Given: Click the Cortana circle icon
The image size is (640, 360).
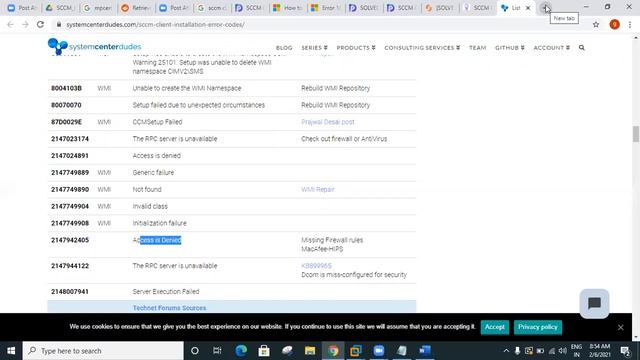Looking at the screenshot, I should pyautogui.click(x=195, y=351).
